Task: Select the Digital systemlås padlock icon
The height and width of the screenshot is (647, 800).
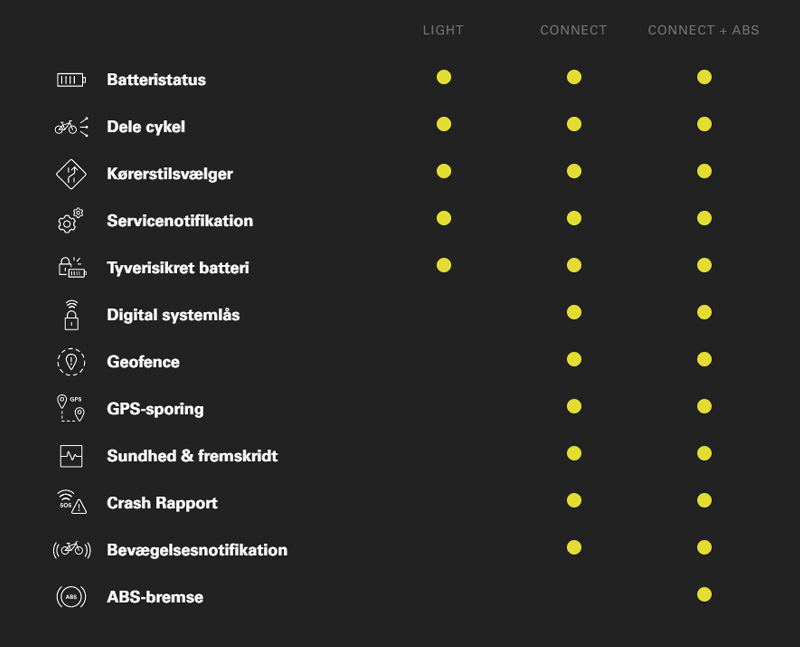Action: pyautogui.click(x=71, y=315)
